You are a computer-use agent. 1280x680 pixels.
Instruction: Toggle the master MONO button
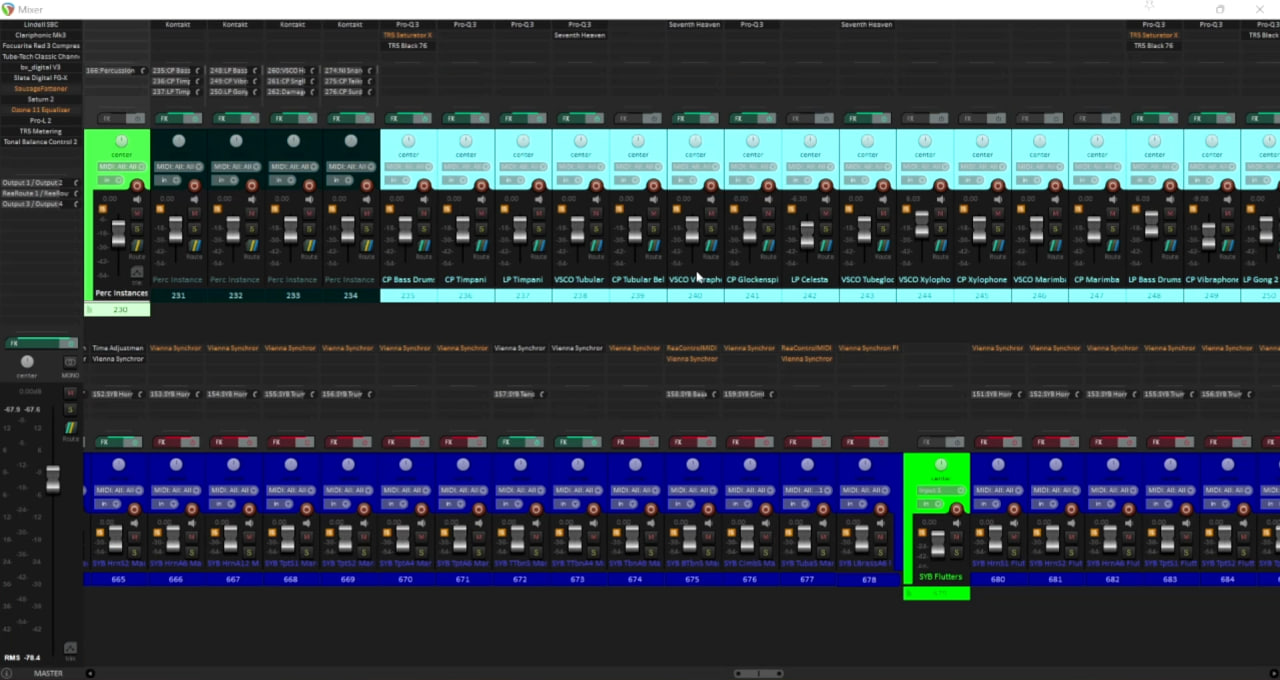click(x=70, y=362)
